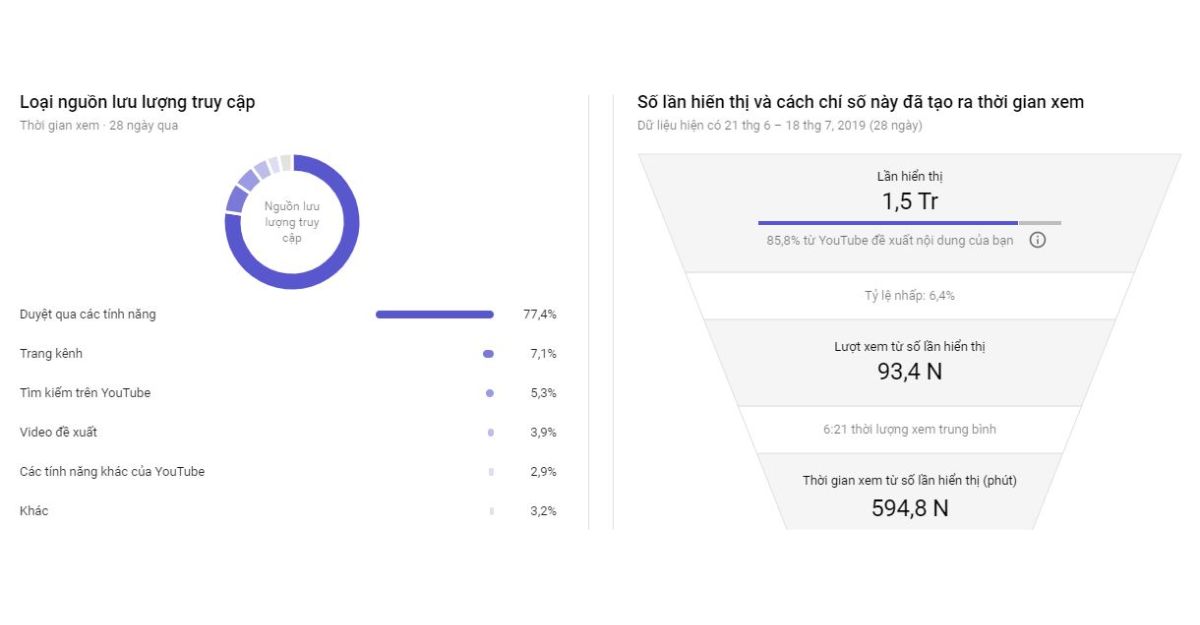
Task: Click the 7,1% bar for Trang kênh
Action: [x=488, y=353]
